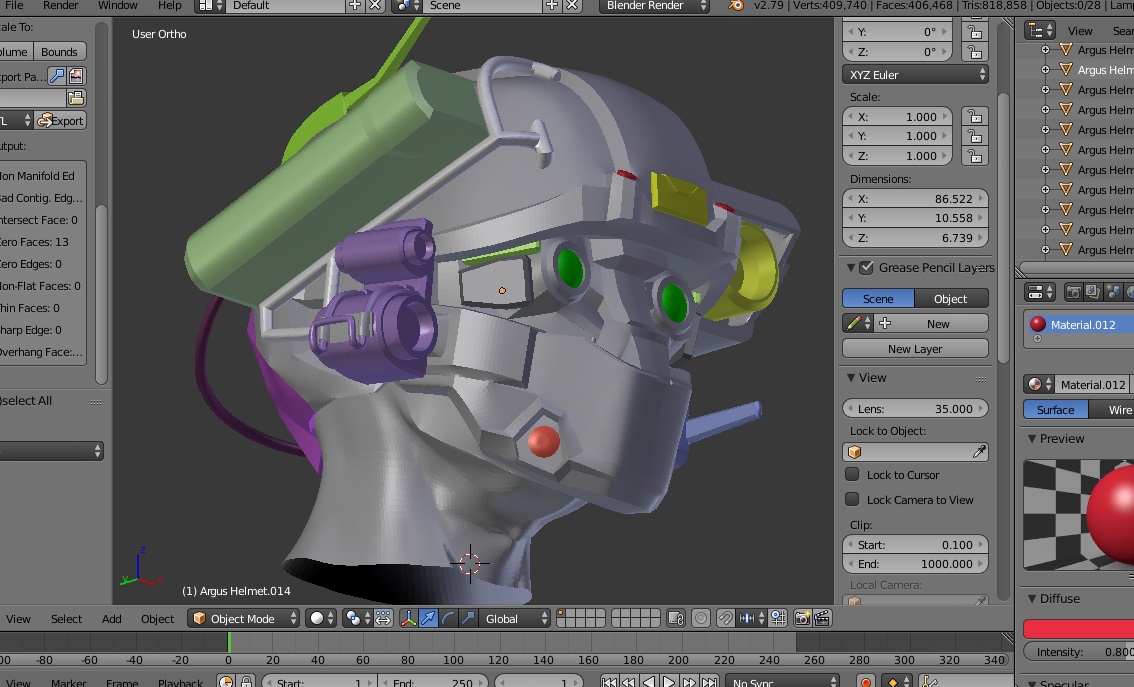Toggle the Scale X lock icon
Viewport: 1134px width, 687px height.
tap(973, 116)
